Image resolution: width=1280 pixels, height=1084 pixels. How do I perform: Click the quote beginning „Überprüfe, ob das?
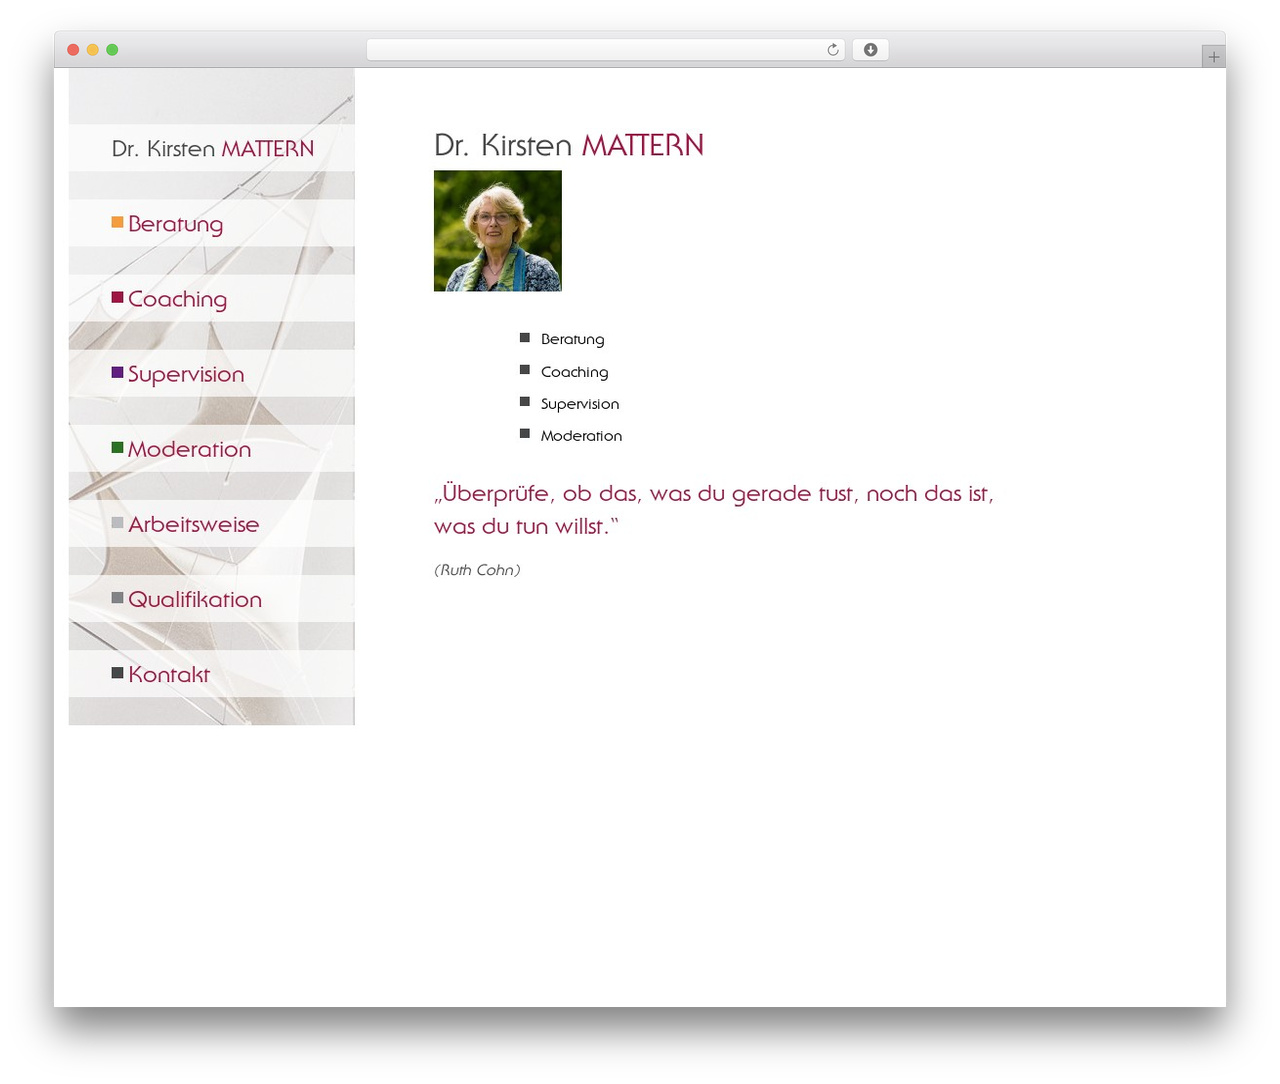(714, 509)
